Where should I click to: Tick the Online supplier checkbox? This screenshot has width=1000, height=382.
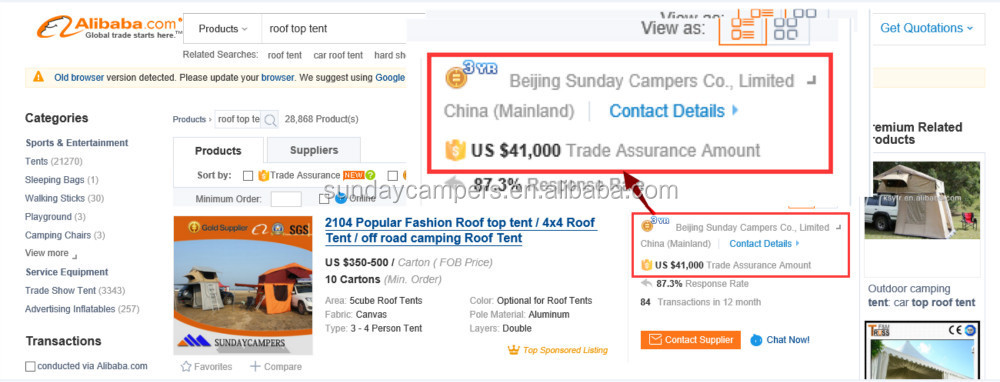pyautogui.click(x=324, y=198)
